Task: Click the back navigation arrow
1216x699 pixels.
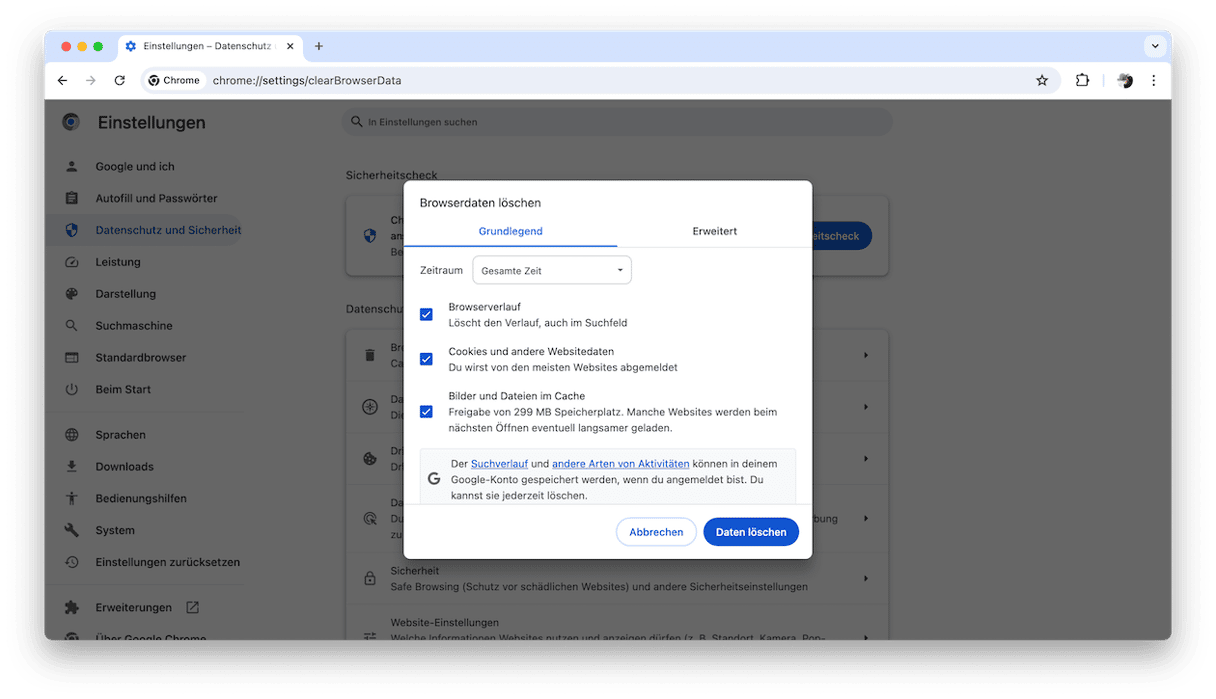Action: (x=62, y=81)
